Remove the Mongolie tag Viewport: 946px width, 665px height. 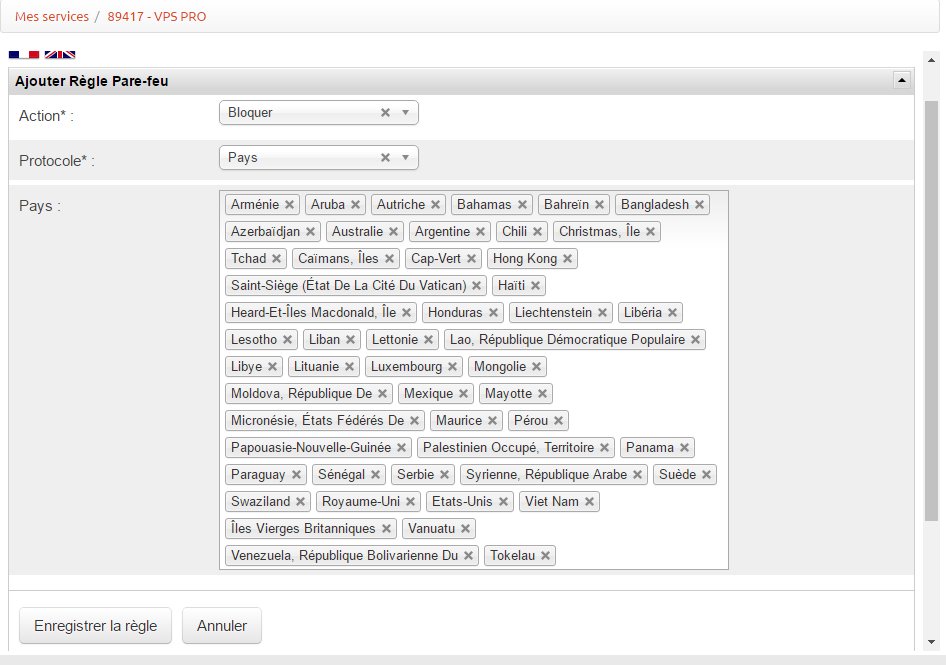pyautogui.click(x=536, y=367)
